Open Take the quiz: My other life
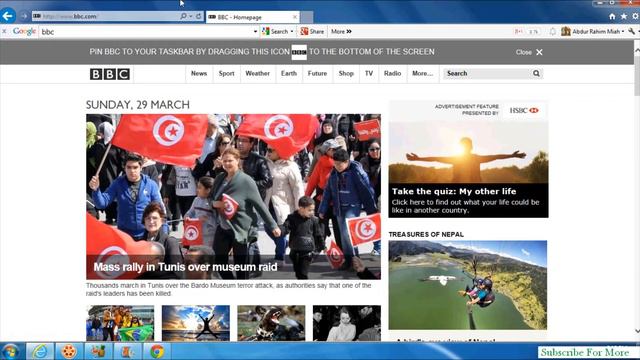 coord(454,191)
